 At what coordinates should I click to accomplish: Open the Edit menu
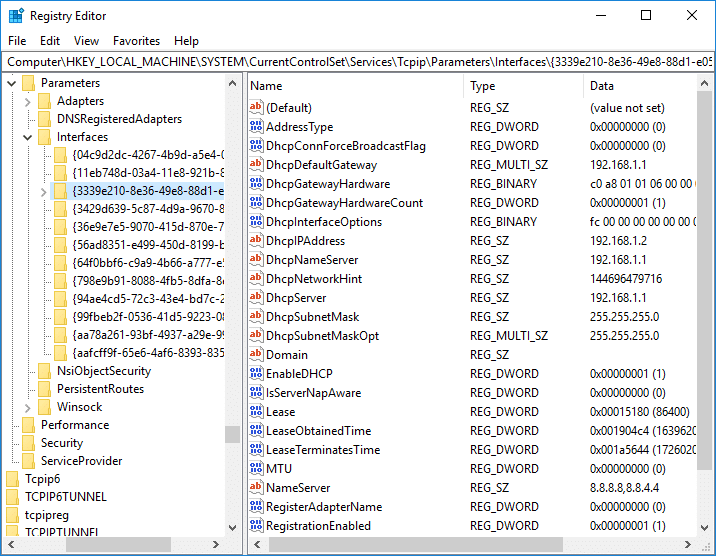click(x=50, y=41)
